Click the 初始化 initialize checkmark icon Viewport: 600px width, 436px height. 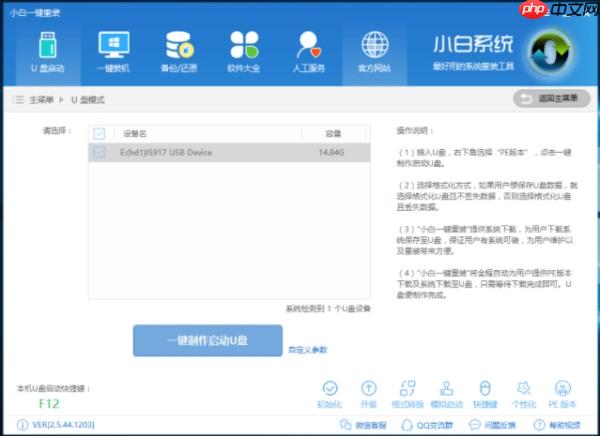click(330, 388)
